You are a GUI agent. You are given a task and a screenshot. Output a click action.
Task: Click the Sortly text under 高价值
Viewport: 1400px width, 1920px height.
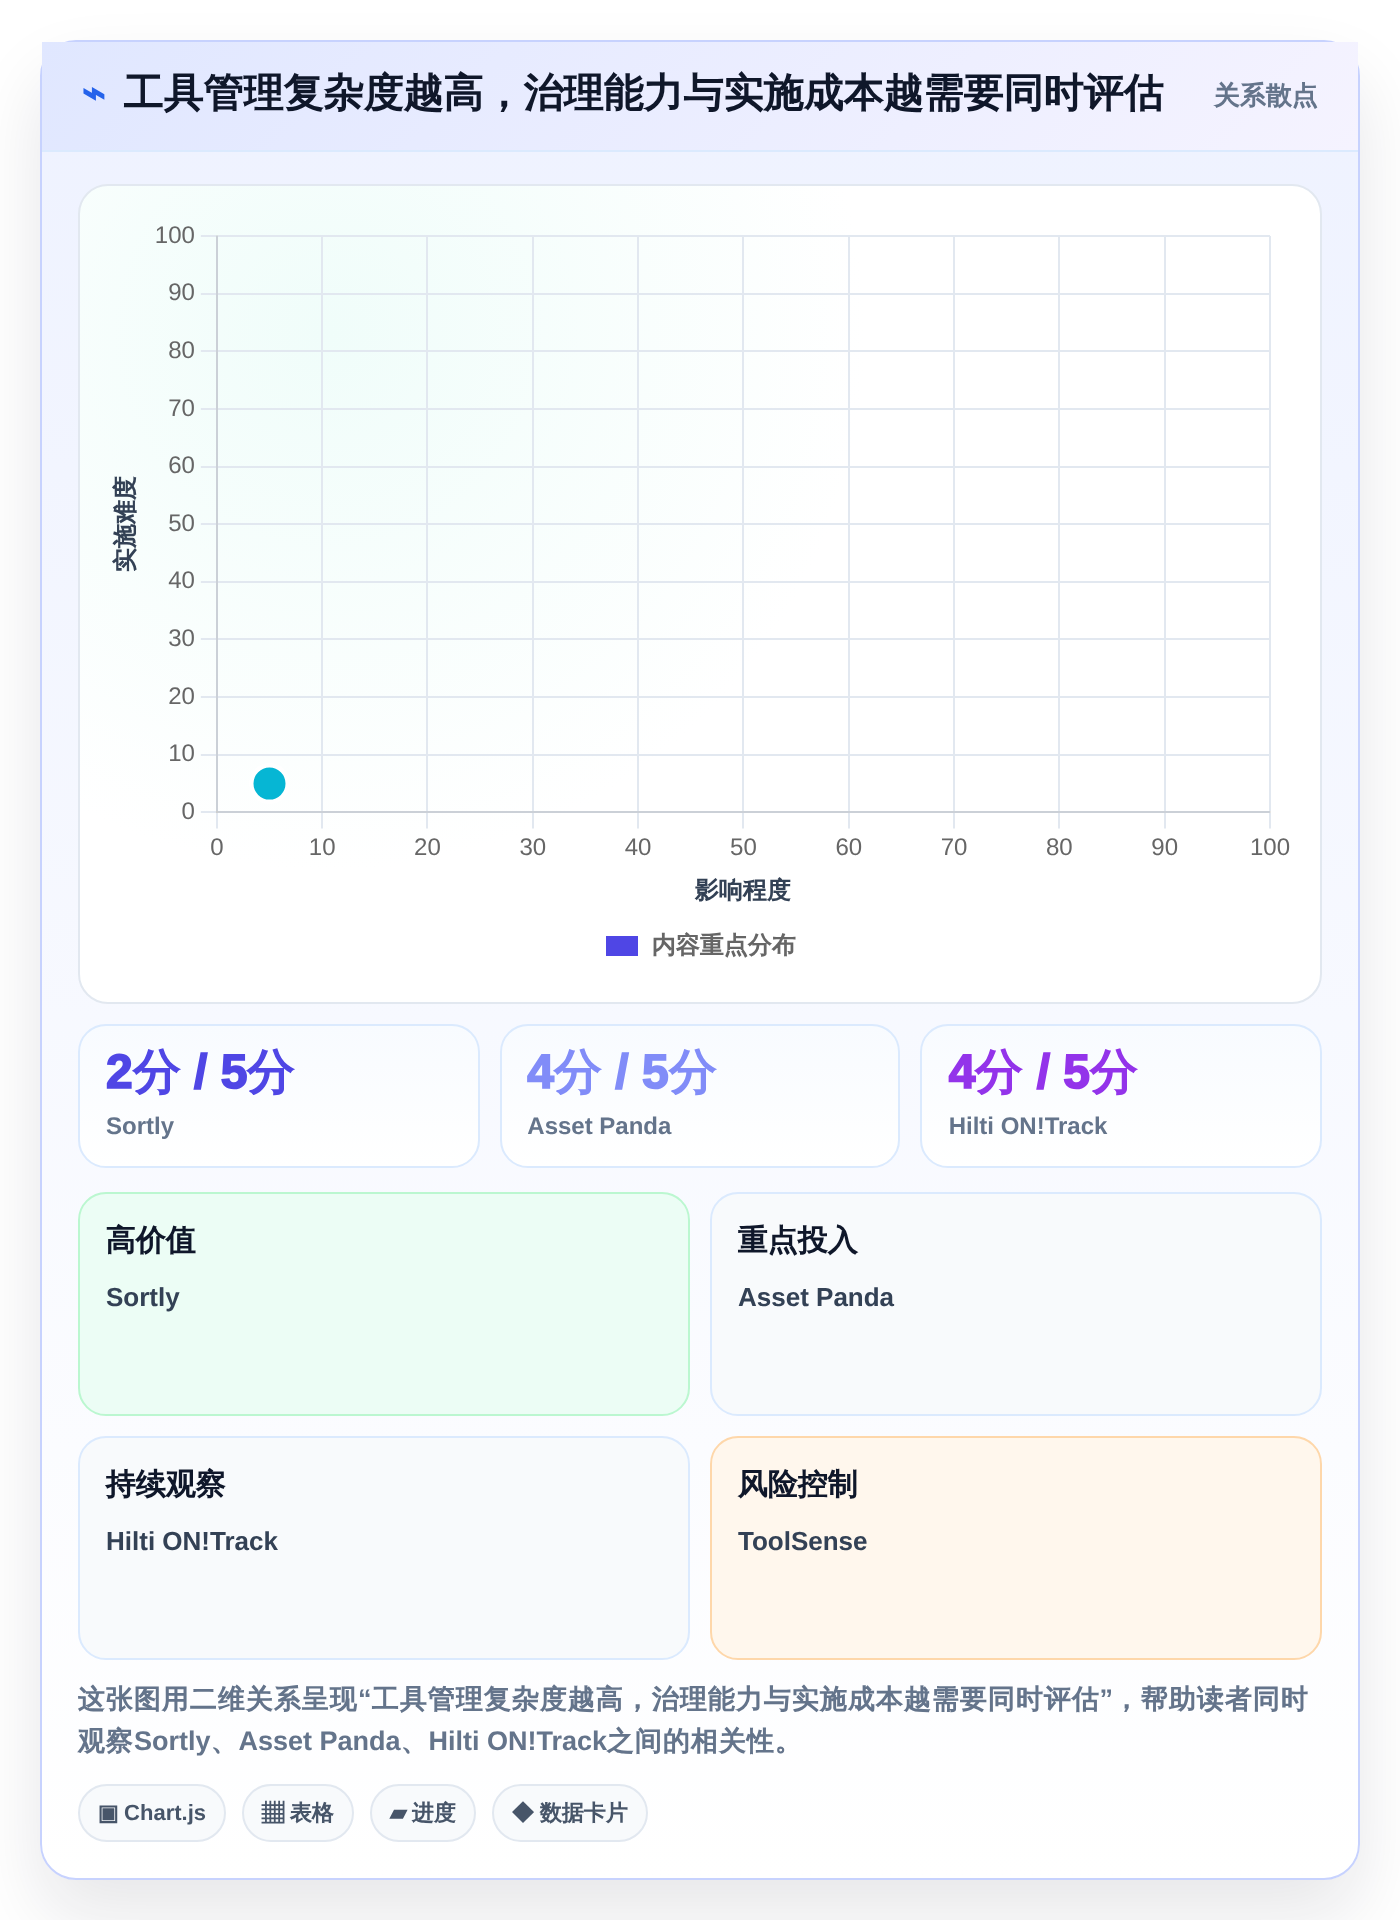tap(143, 1297)
